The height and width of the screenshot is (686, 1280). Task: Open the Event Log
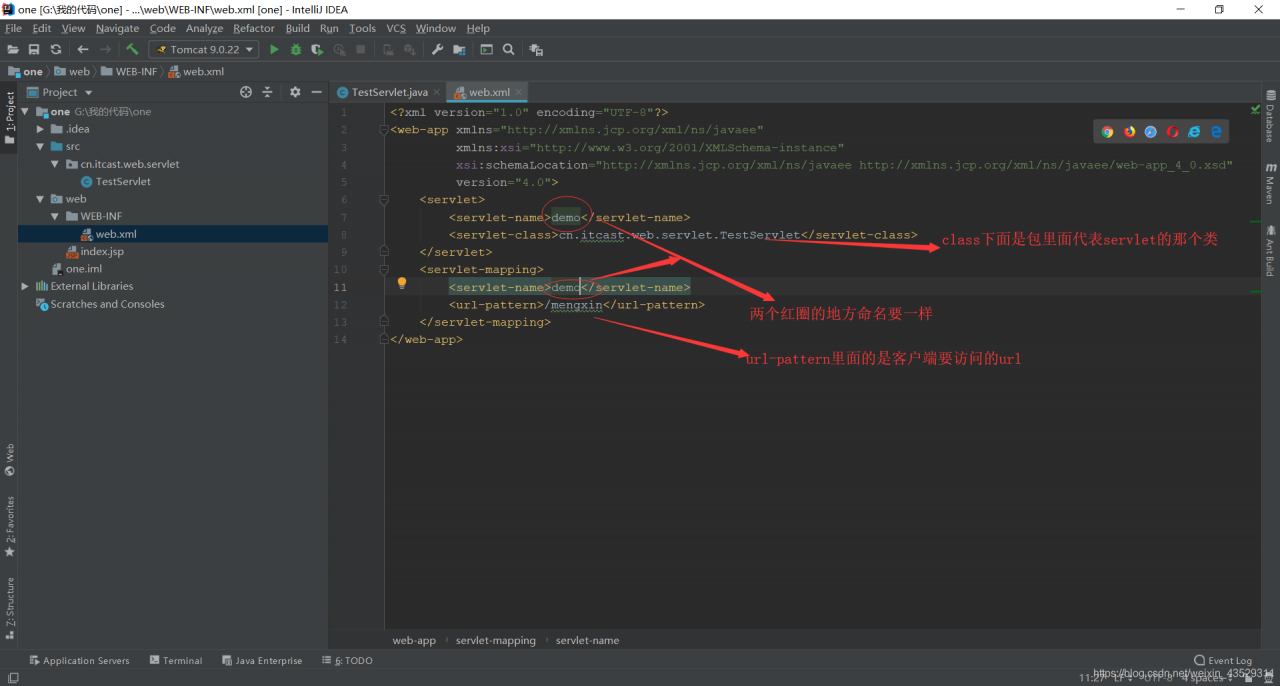click(1223, 661)
